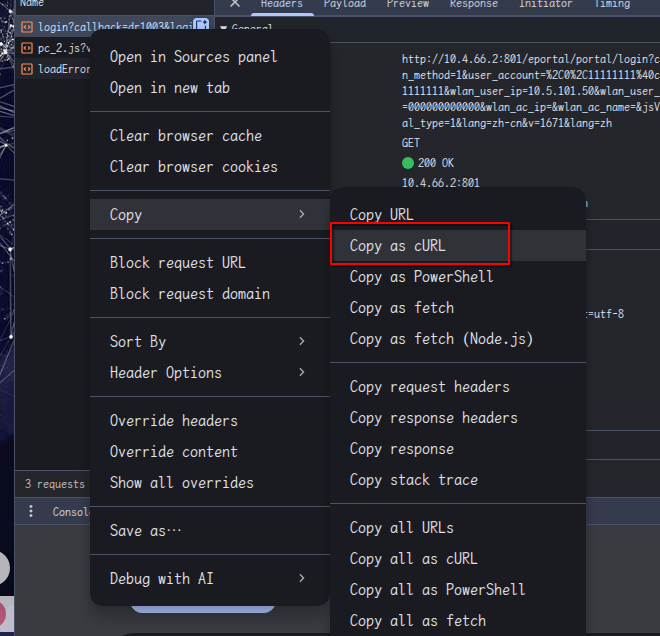Choose Override content

coord(210,452)
